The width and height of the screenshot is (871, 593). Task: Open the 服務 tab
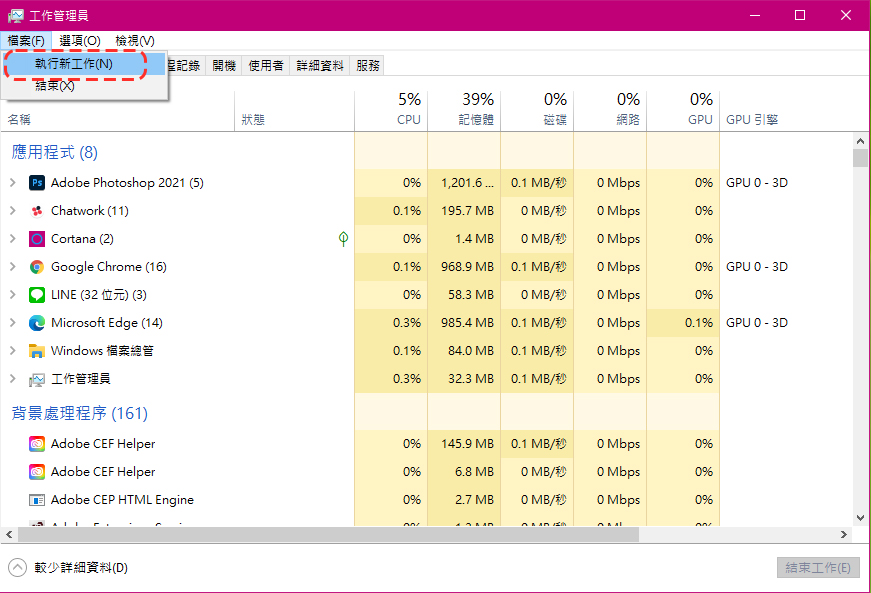coord(368,65)
